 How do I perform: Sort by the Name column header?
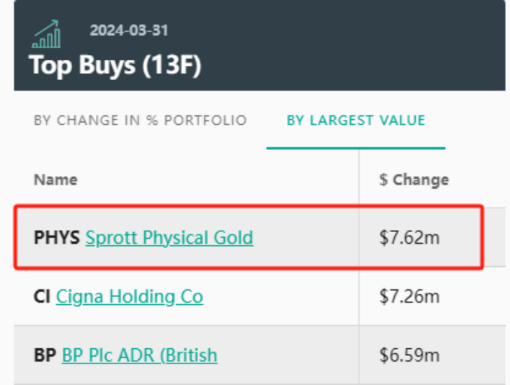(56, 180)
